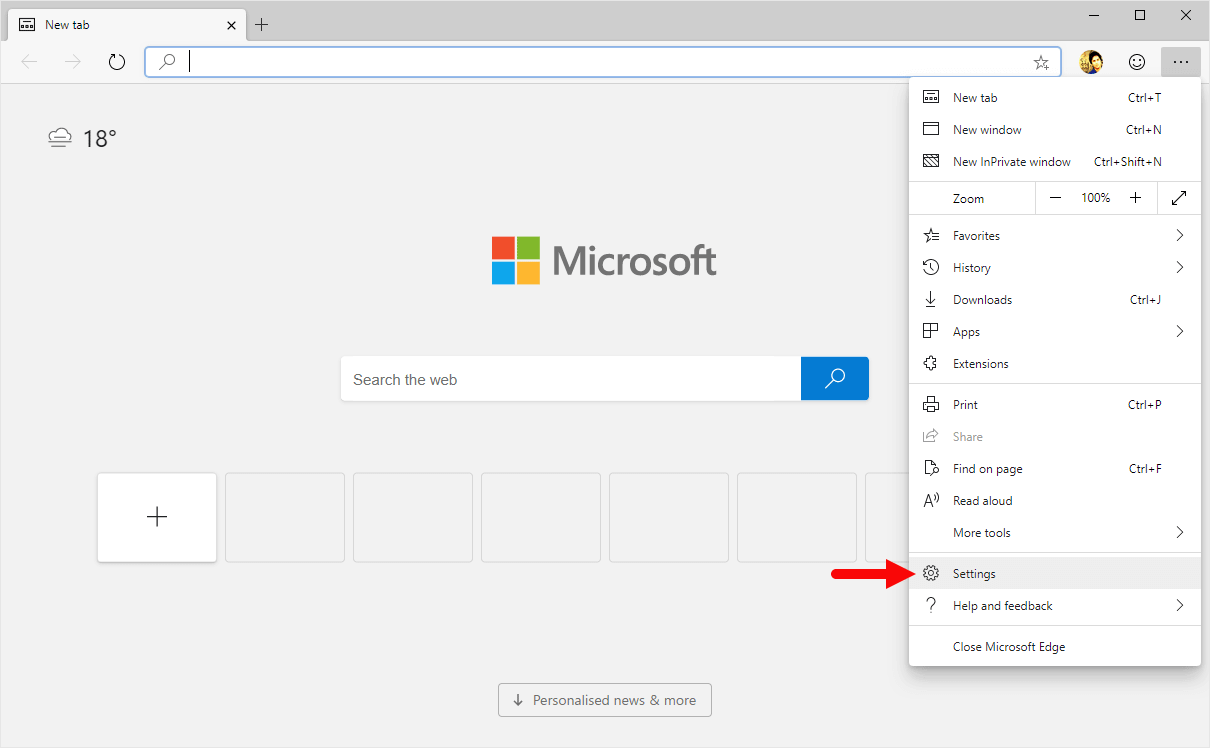Click the Find on page icon
The height and width of the screenshot is (748, 1210).
(x=931, y=468)
